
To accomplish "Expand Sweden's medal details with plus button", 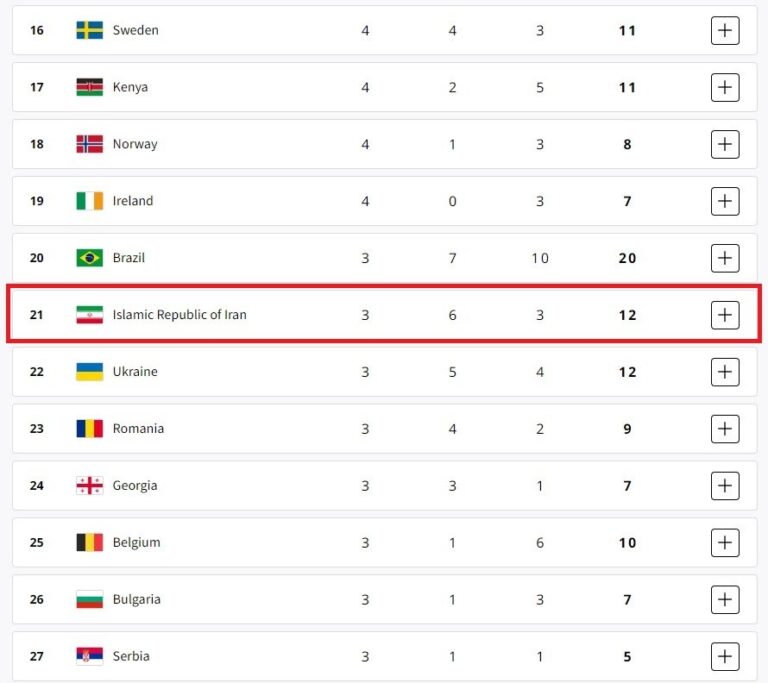I will 725,30.
